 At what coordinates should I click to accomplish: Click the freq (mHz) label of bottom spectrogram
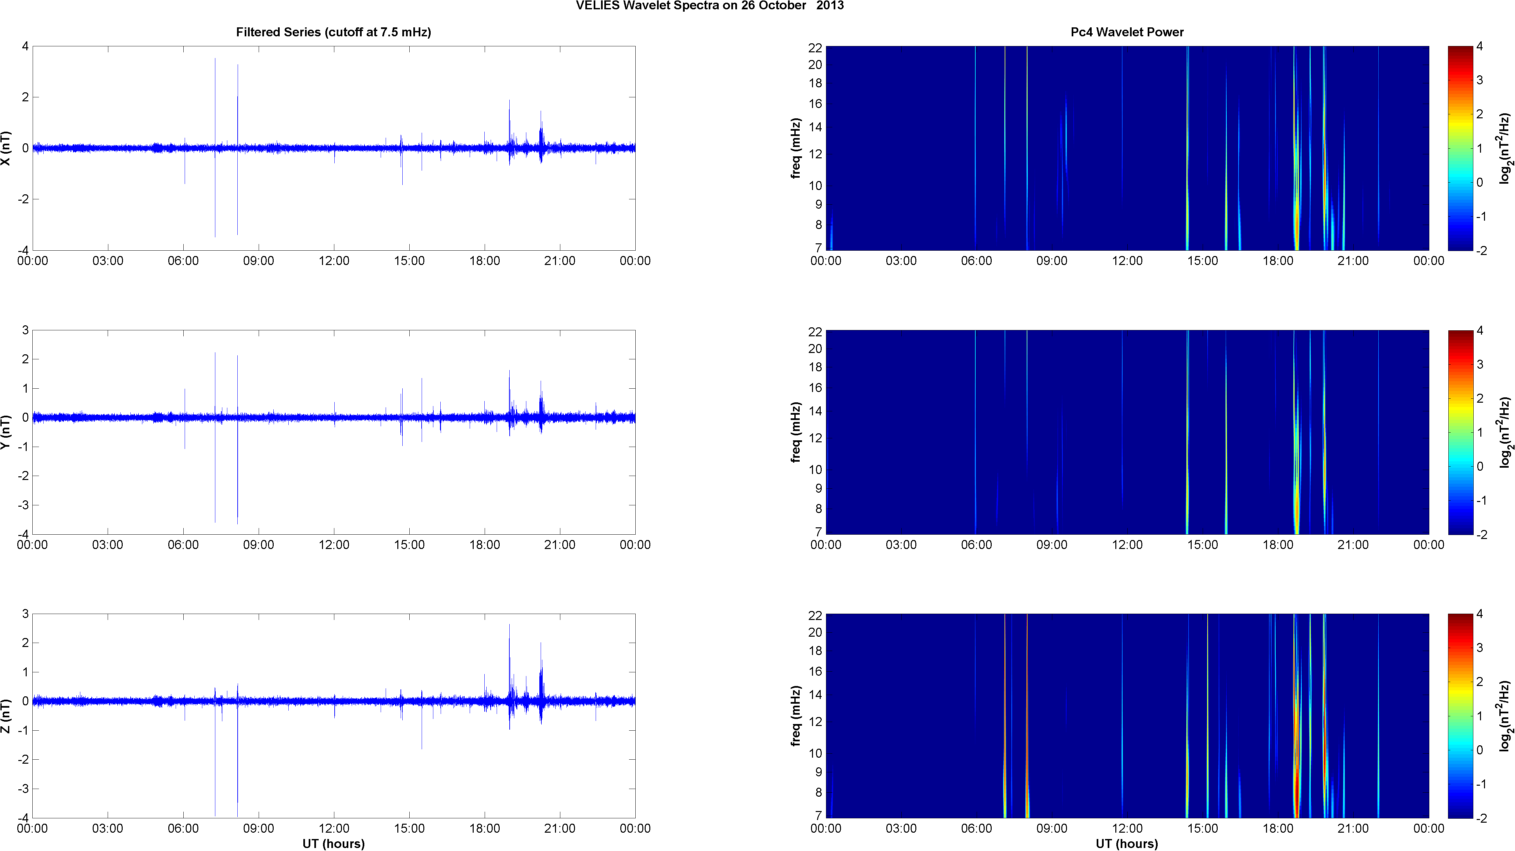796,716
